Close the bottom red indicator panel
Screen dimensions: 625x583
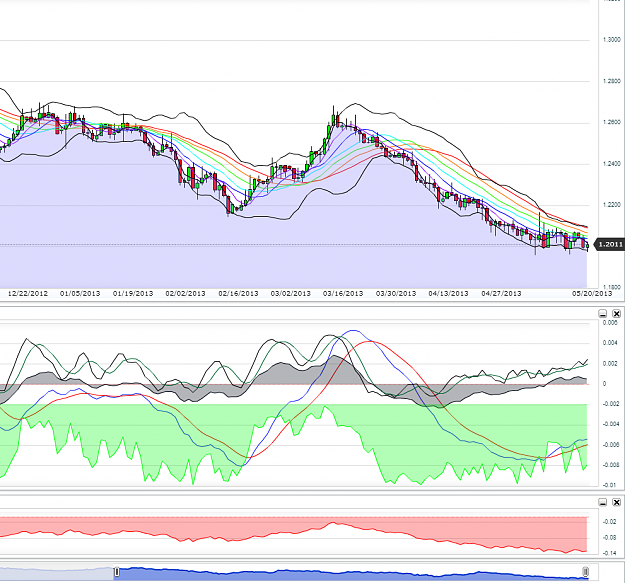pos(616,502)
